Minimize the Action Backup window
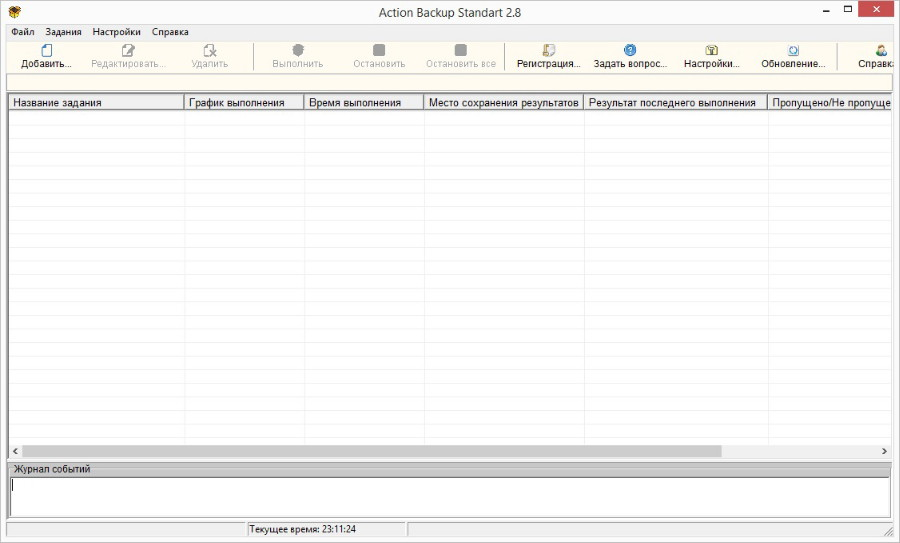This screenshot has width=900, height=543. [827, 9]
